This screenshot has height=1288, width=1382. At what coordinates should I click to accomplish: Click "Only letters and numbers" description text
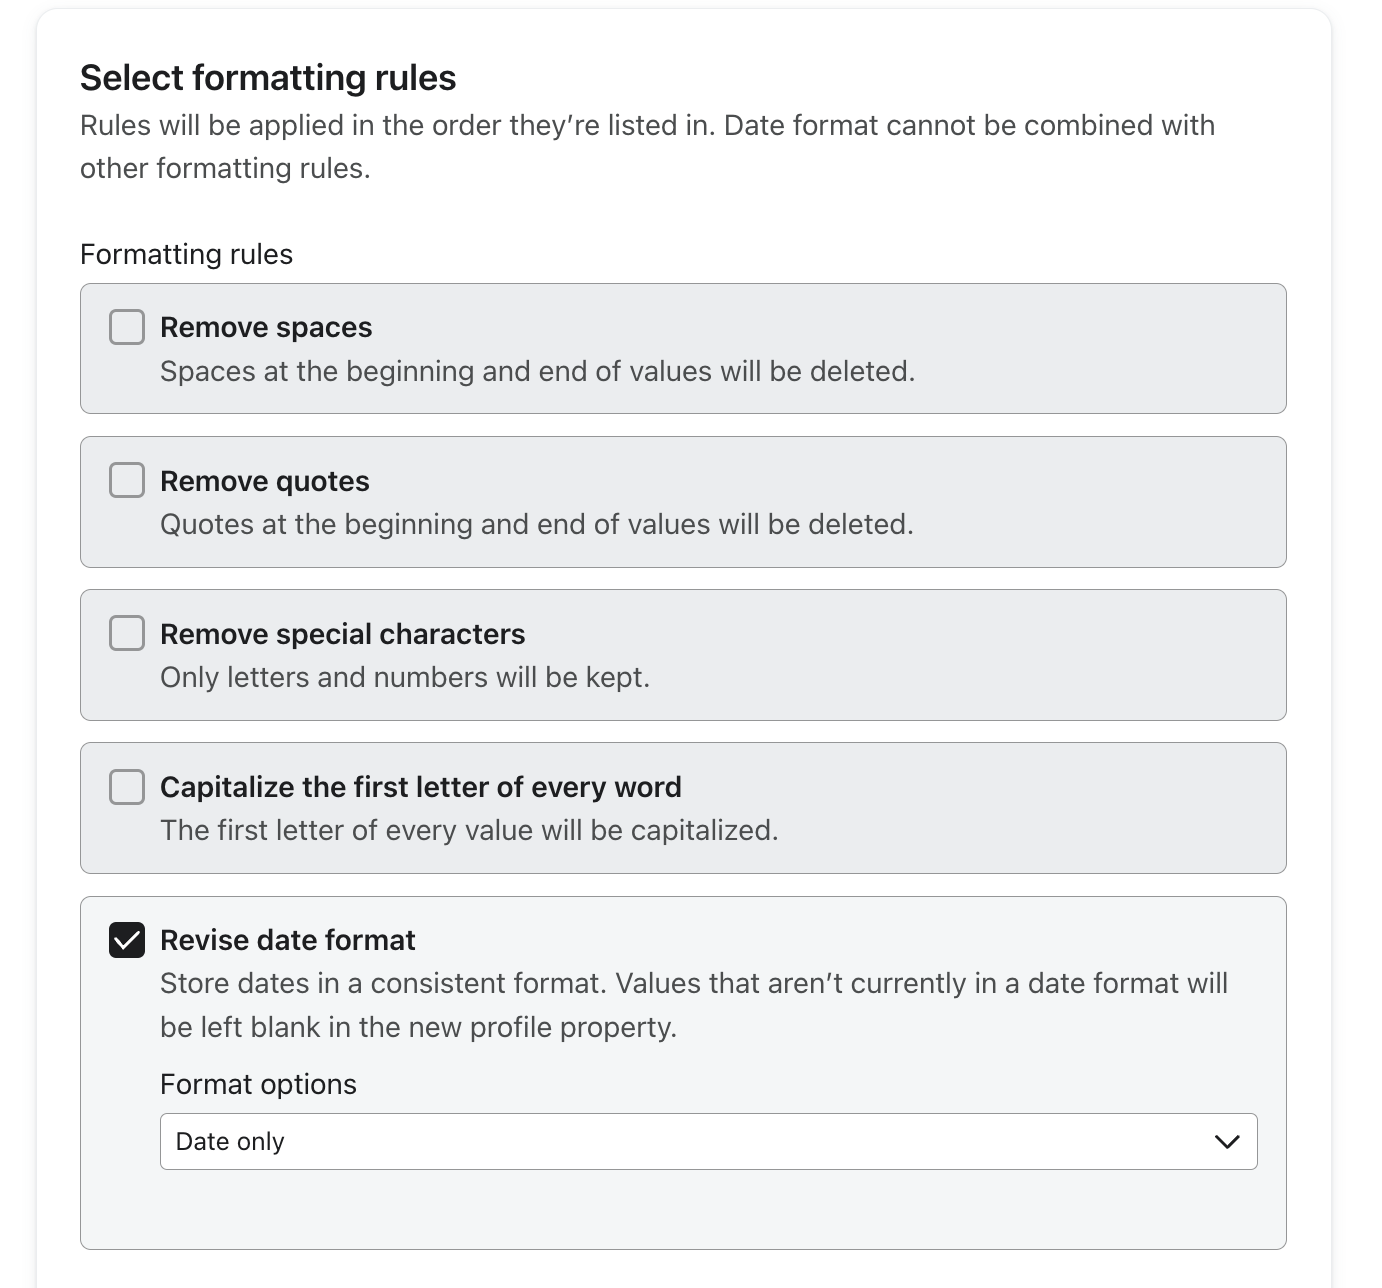click(404, 677)
